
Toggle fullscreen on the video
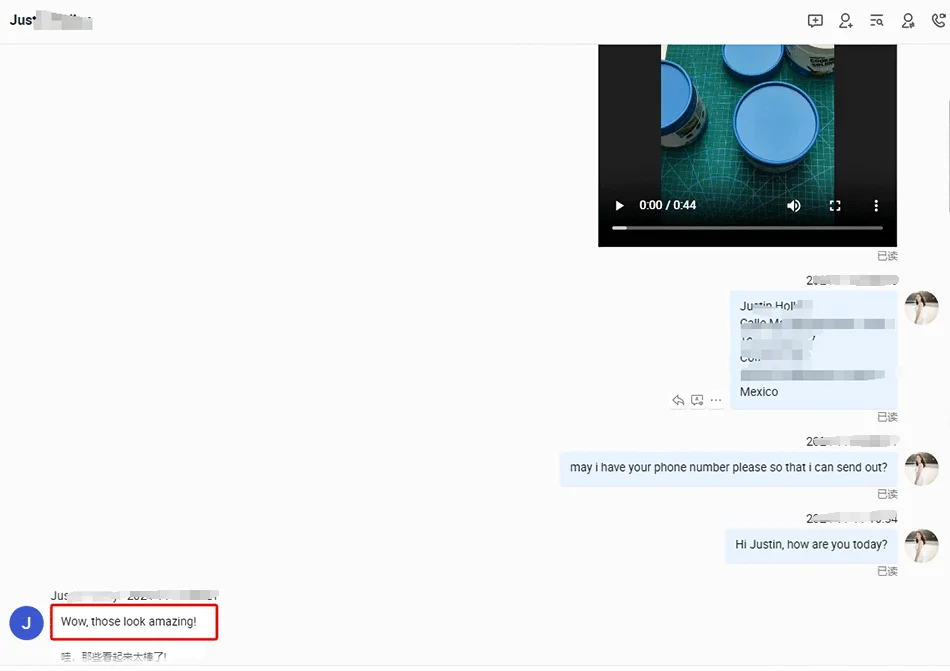point(835,206)
